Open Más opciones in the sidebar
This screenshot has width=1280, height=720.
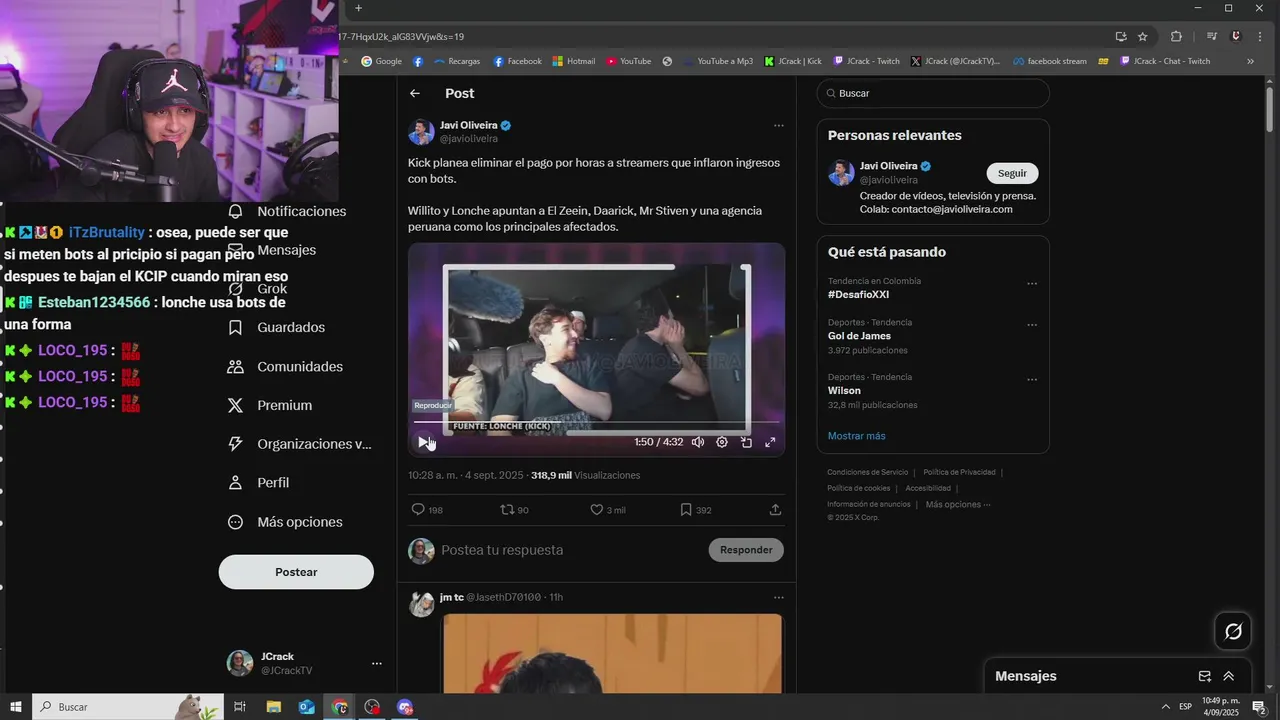click(285, 522)
